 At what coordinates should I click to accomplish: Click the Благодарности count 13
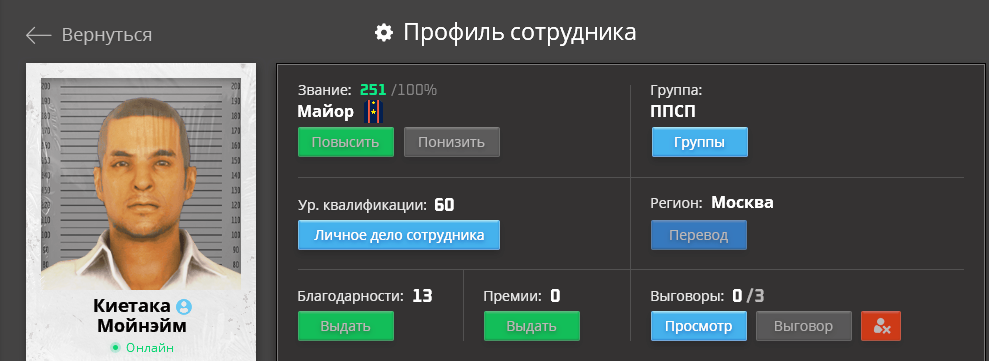click(422, 295)
